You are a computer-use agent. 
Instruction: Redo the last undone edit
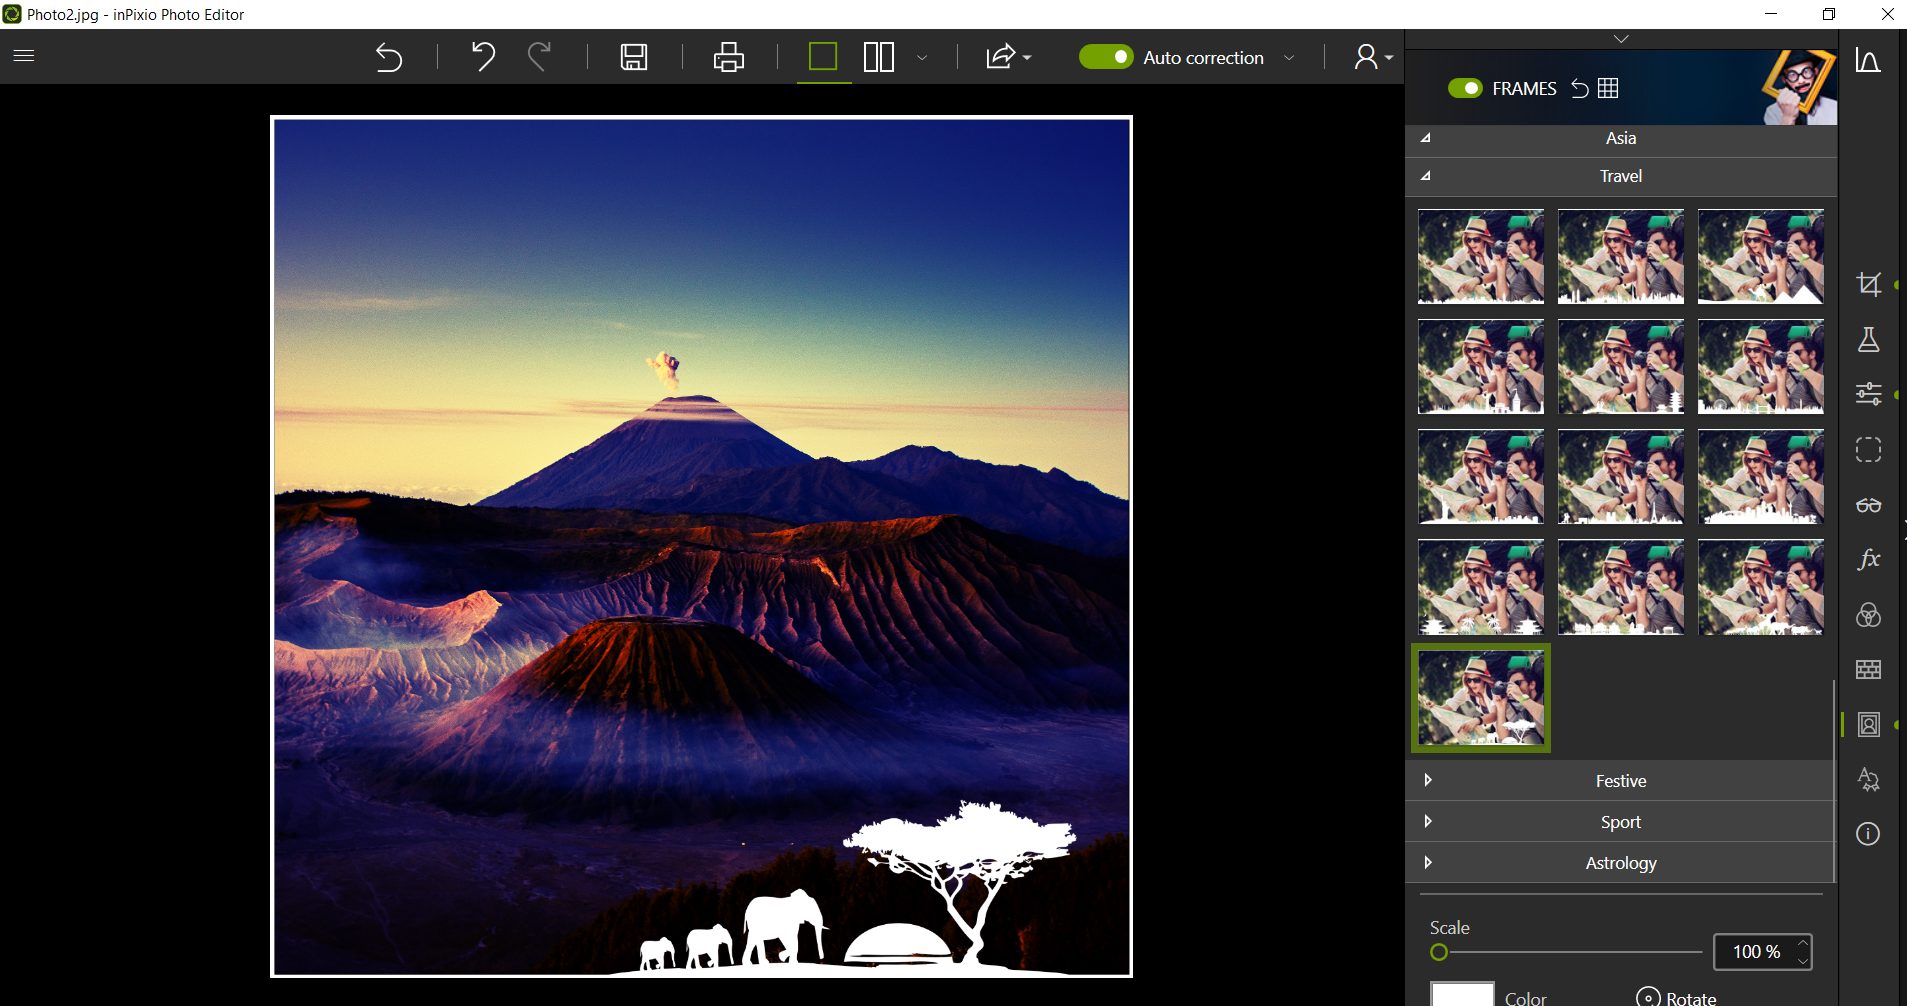coord(540,57)
